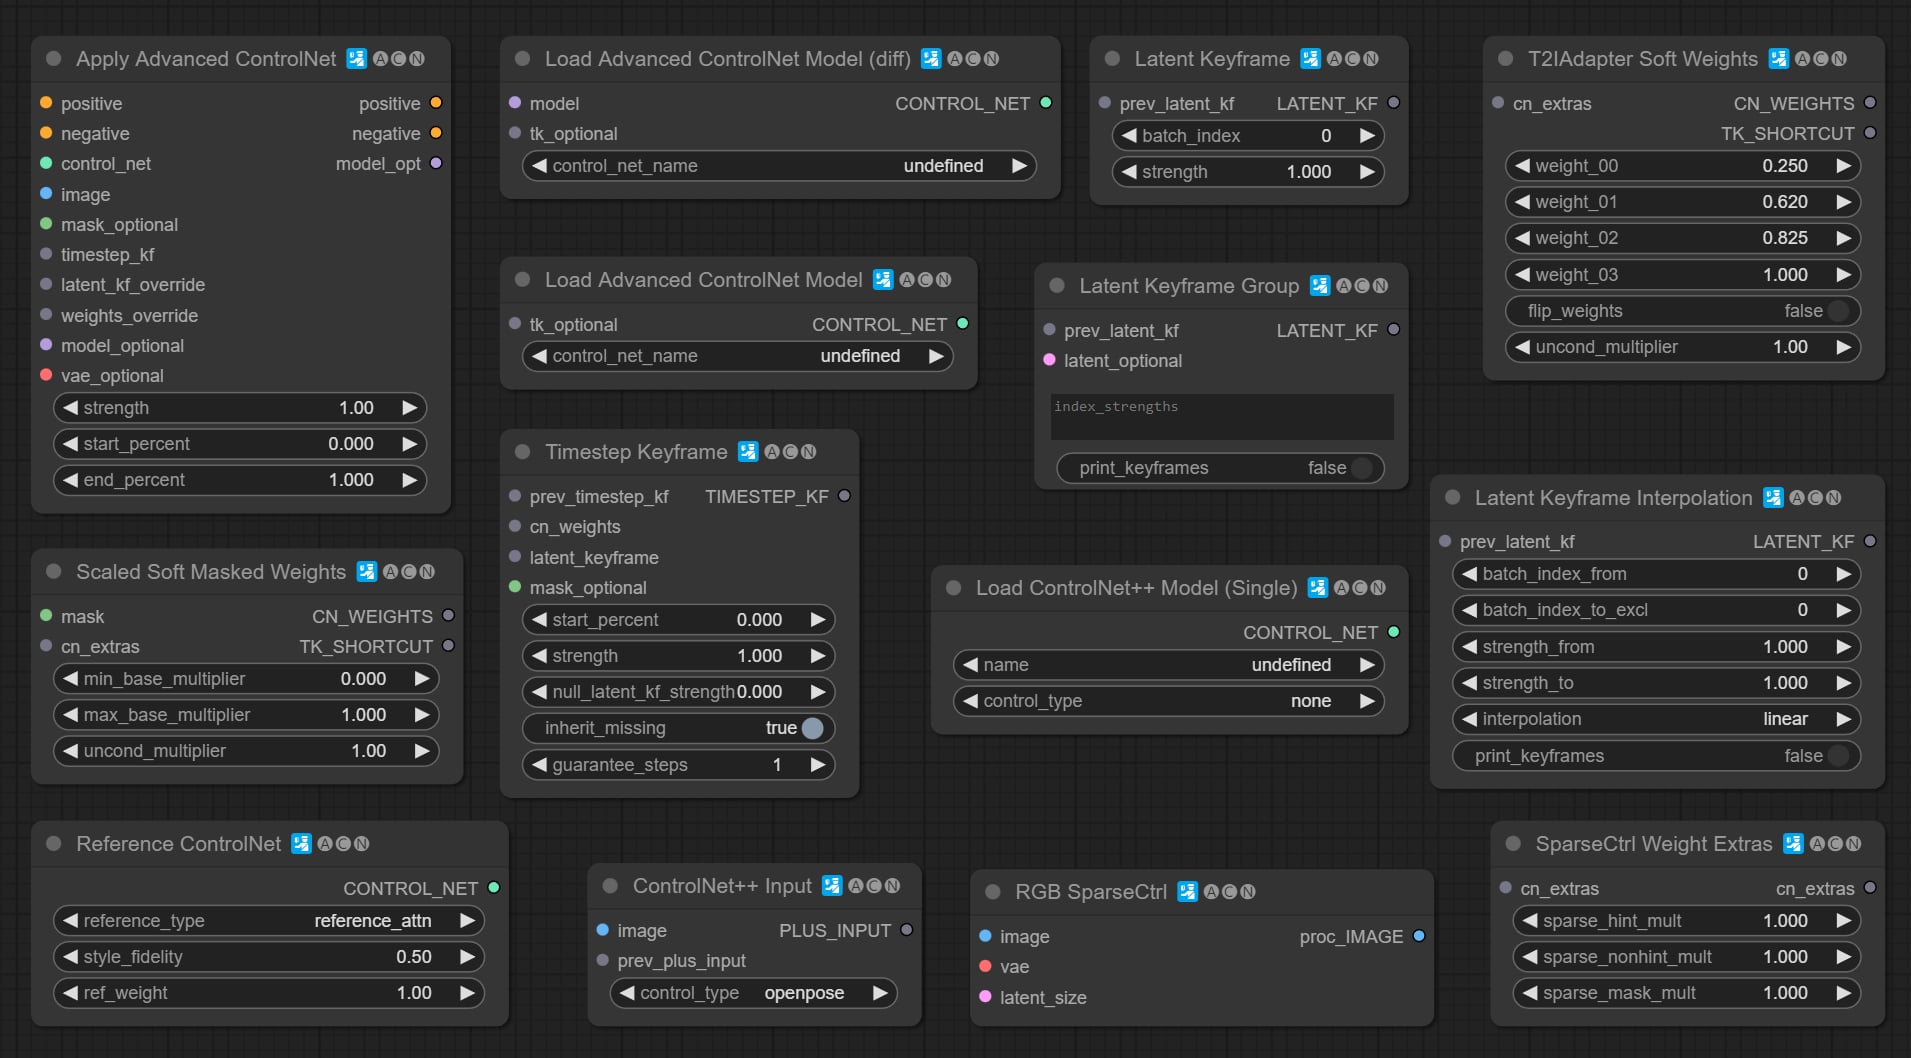
Task: Click the TK_SHORTCUT output on T2IAdapter Soft Weights
Action: pyautogui.click(x=1870, y=133)
